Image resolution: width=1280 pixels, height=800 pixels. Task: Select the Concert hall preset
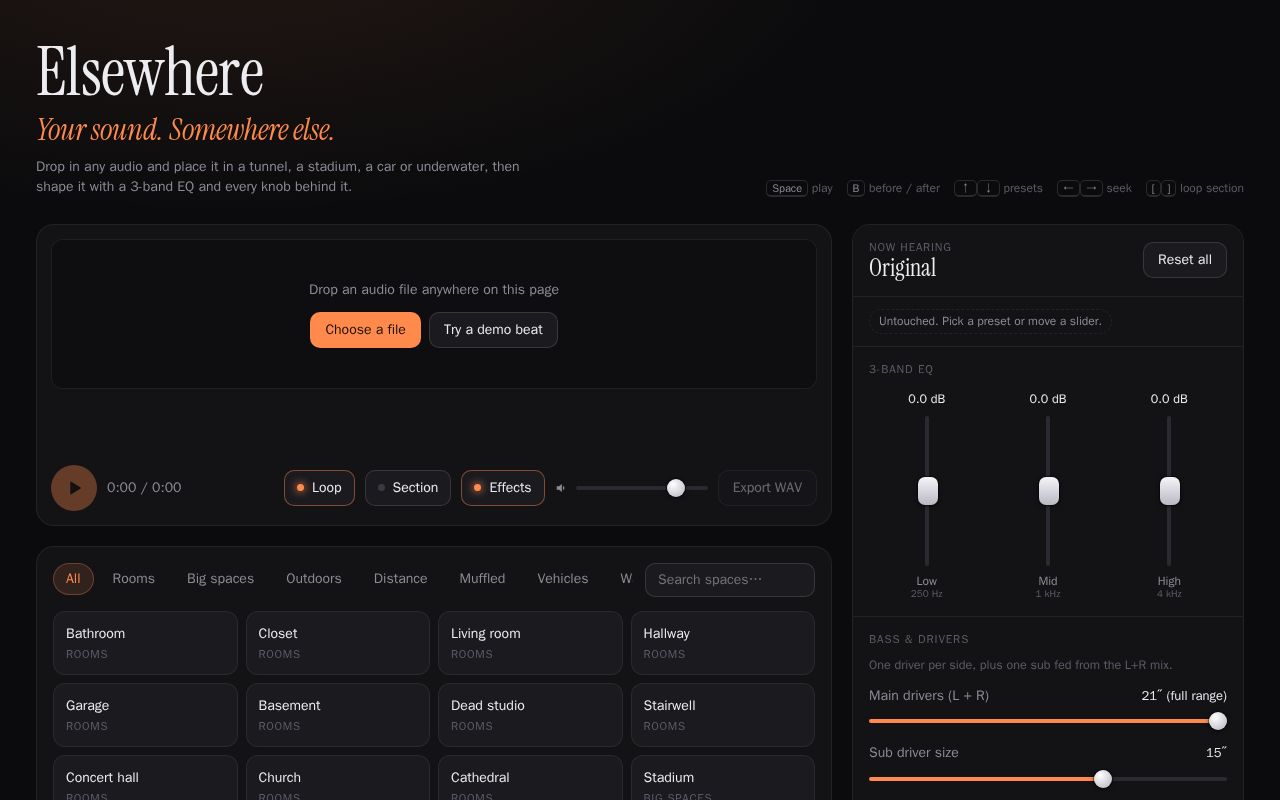click(145, 778)
